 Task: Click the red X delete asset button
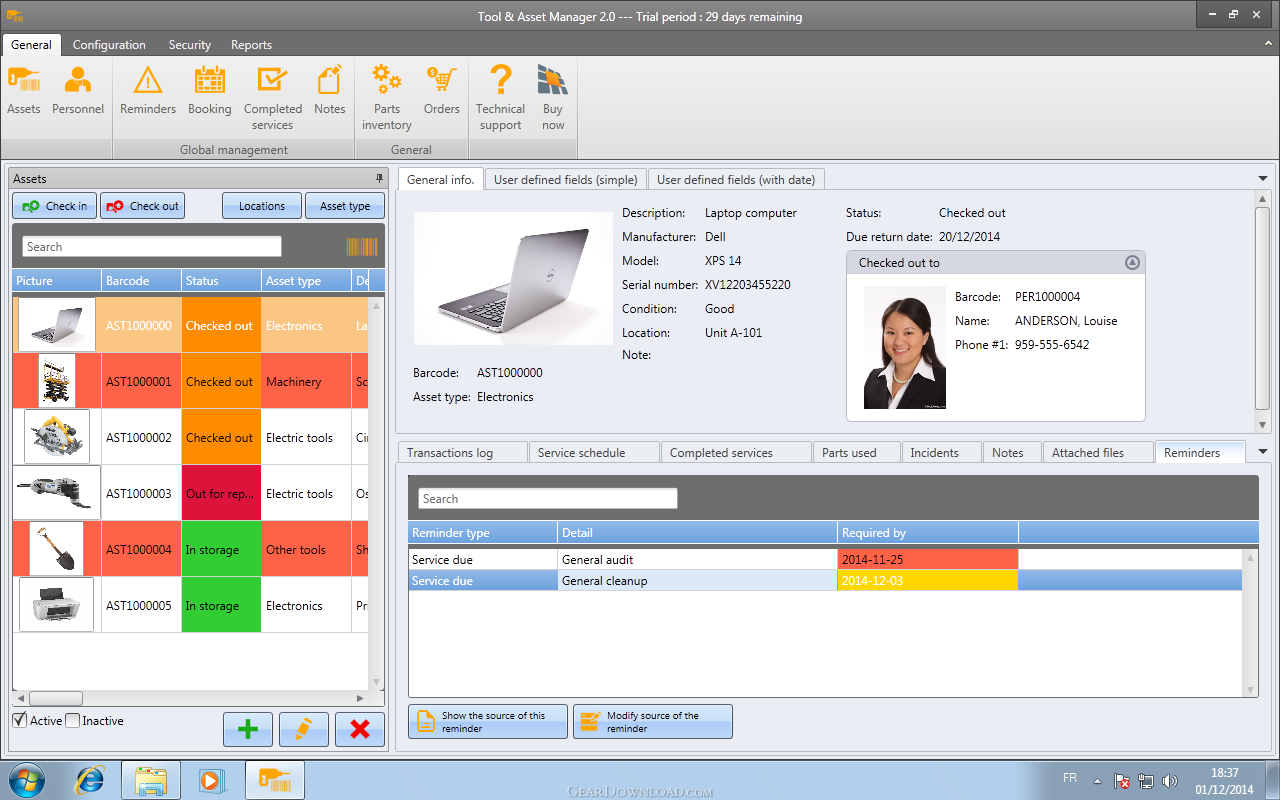click(360, 729)
